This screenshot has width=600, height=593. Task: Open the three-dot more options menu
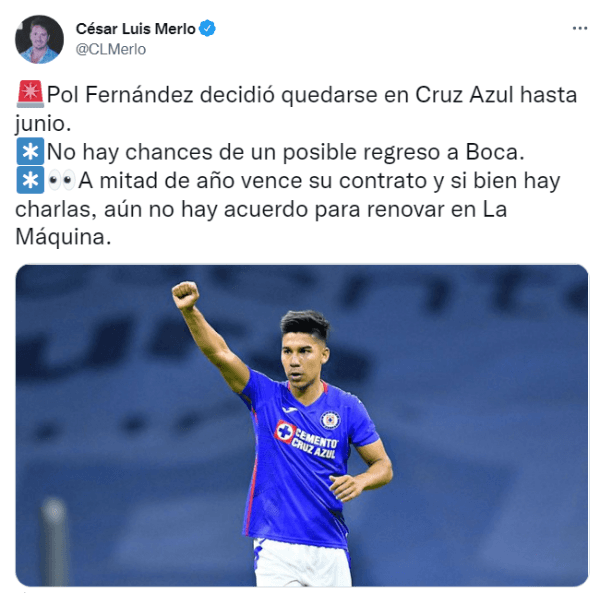[x=579, y=28]
